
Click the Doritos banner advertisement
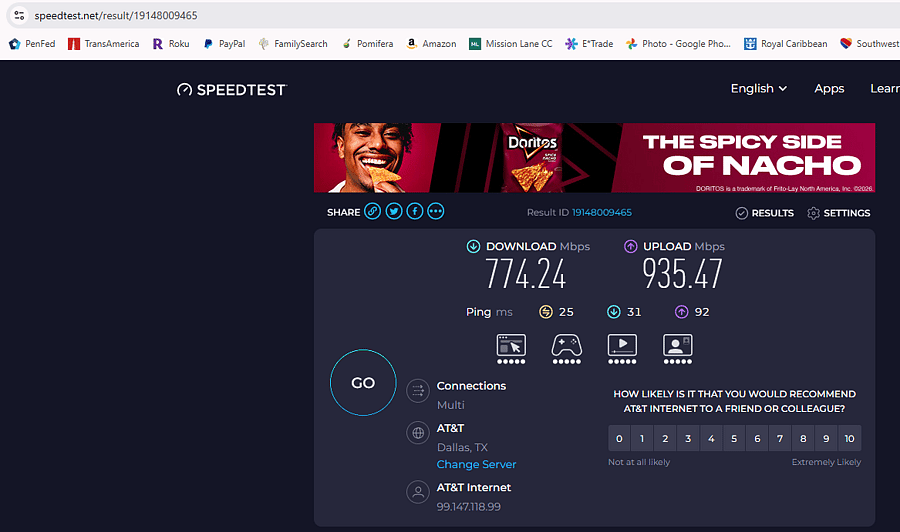[x=594, y=158]
